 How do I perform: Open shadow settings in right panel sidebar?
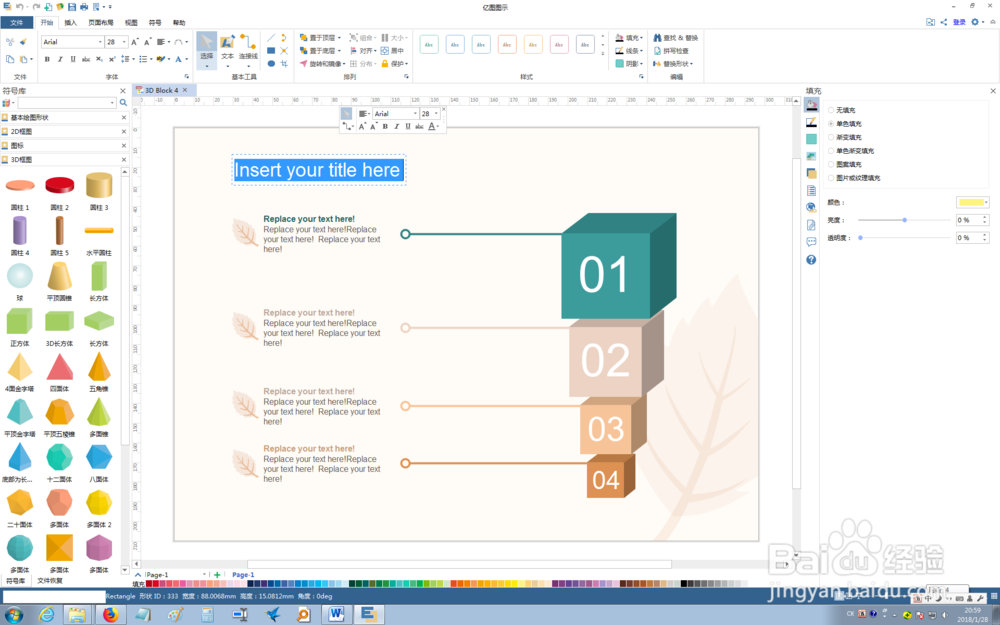coord(811,139)
